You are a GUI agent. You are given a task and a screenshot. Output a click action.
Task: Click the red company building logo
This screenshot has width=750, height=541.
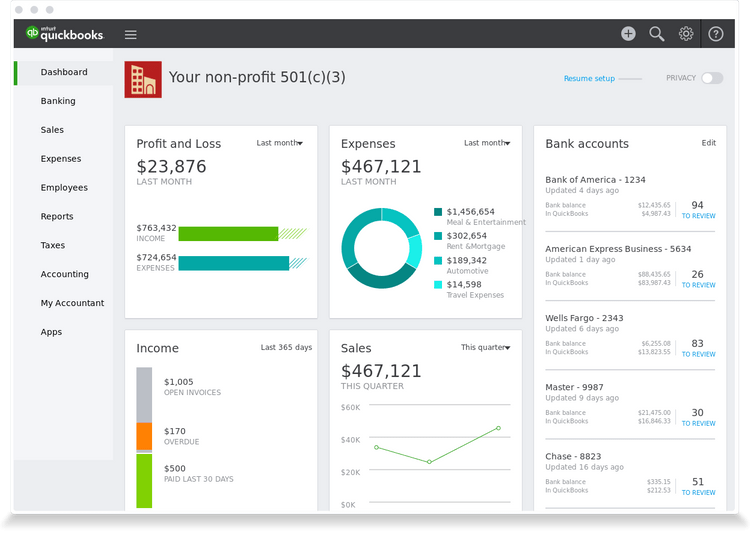pos(143,79)
